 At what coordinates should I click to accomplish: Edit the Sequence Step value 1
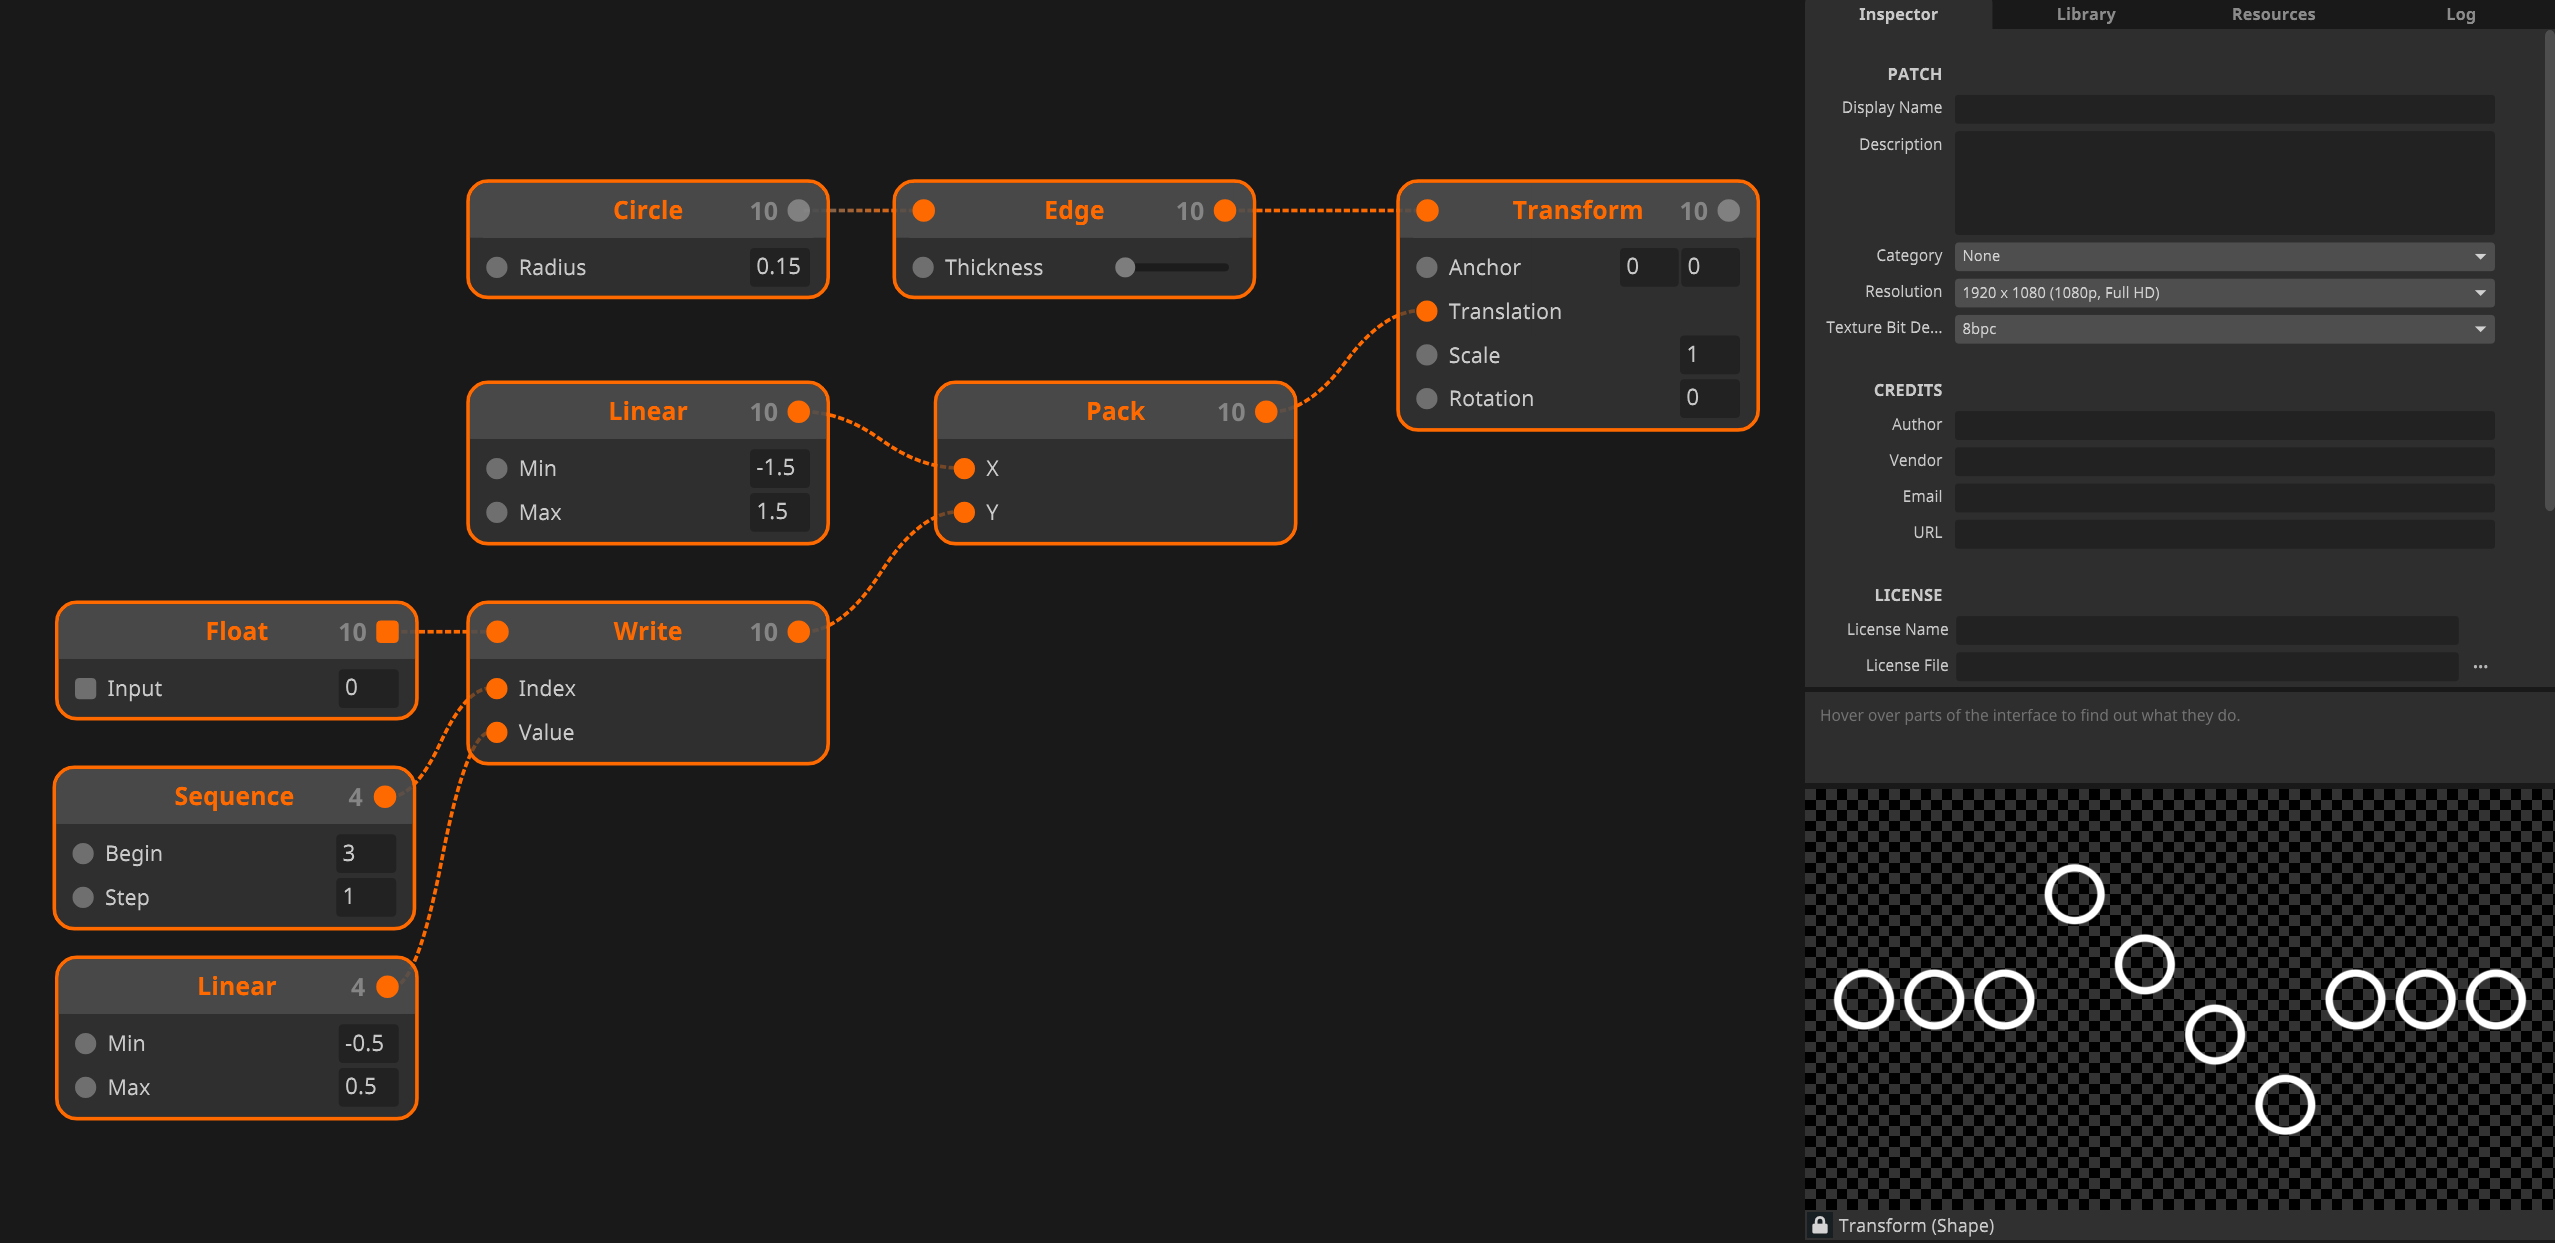366,897
